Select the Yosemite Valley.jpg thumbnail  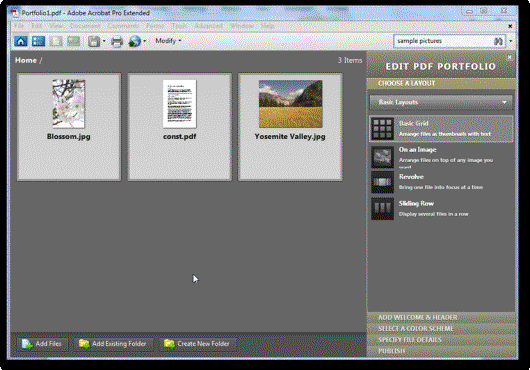click(x=290, y=104)
